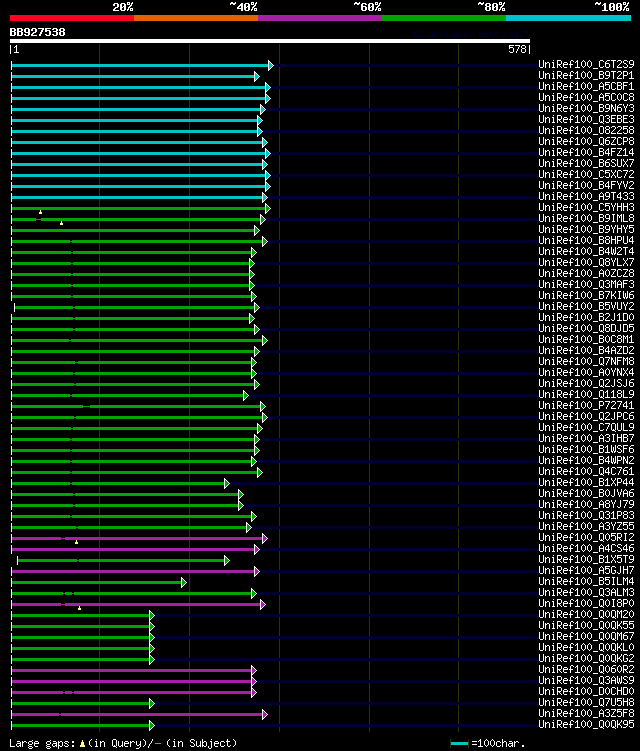Click the green arrowhead ending the B5ILM4 alignment
The image size is (640, 751).
184,582
